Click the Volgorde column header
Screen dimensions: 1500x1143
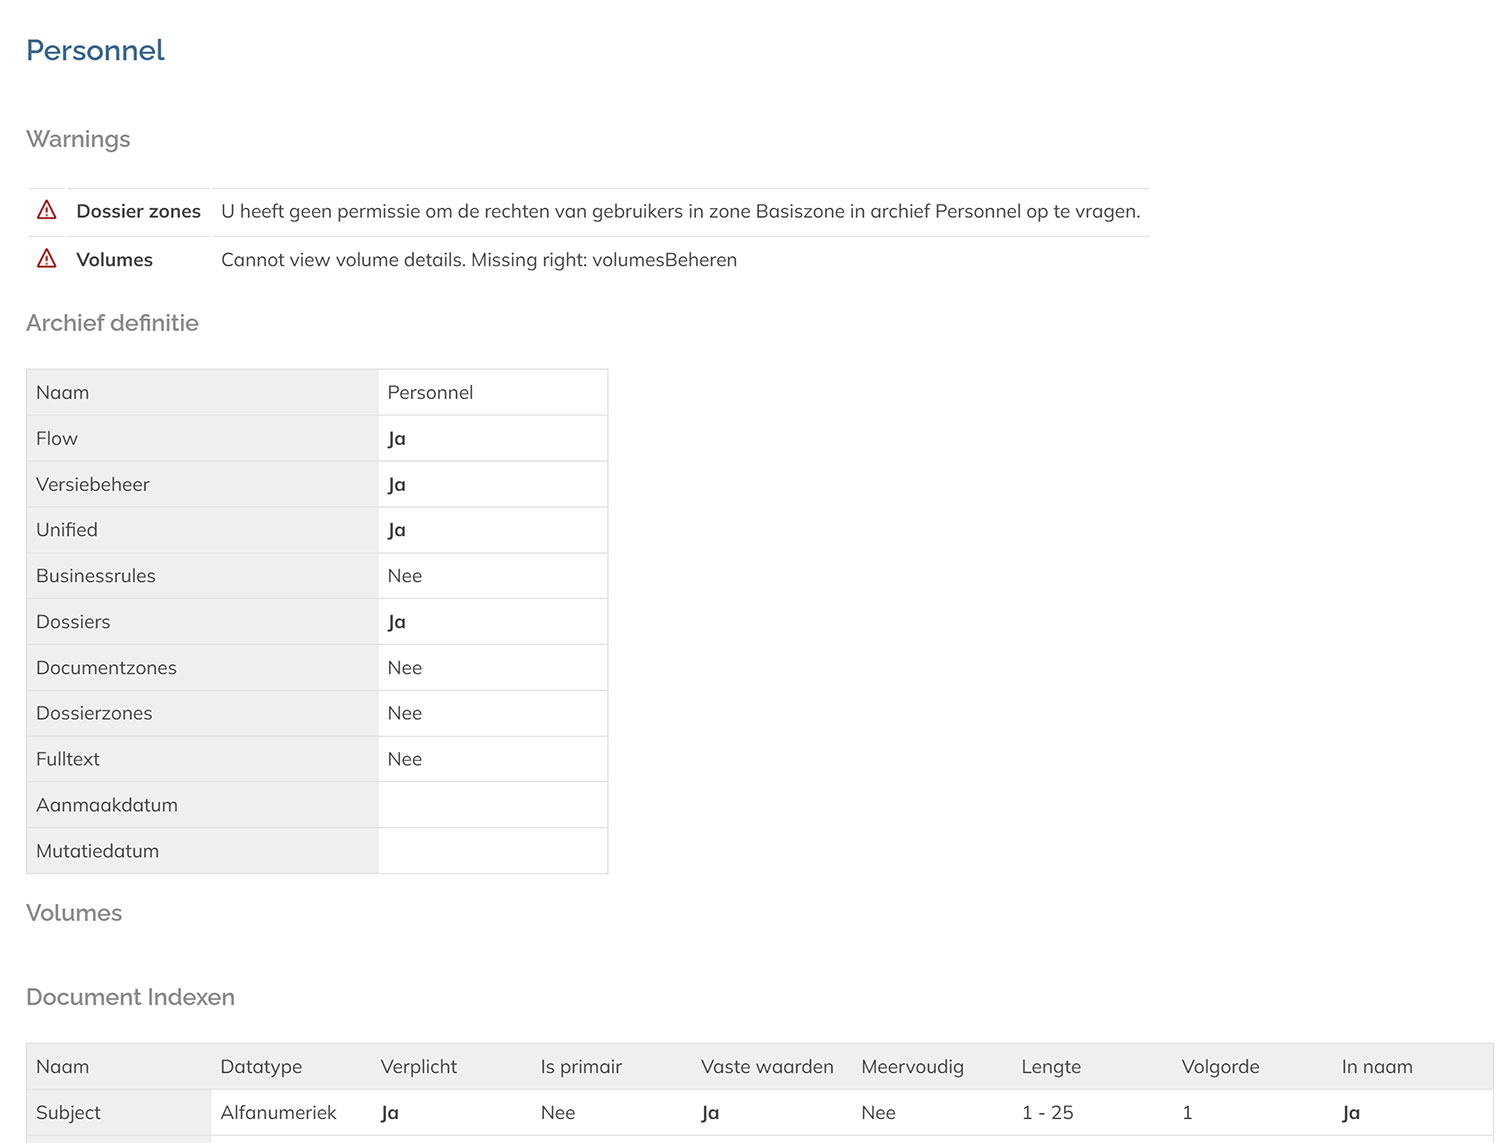click(1220, 1067)
